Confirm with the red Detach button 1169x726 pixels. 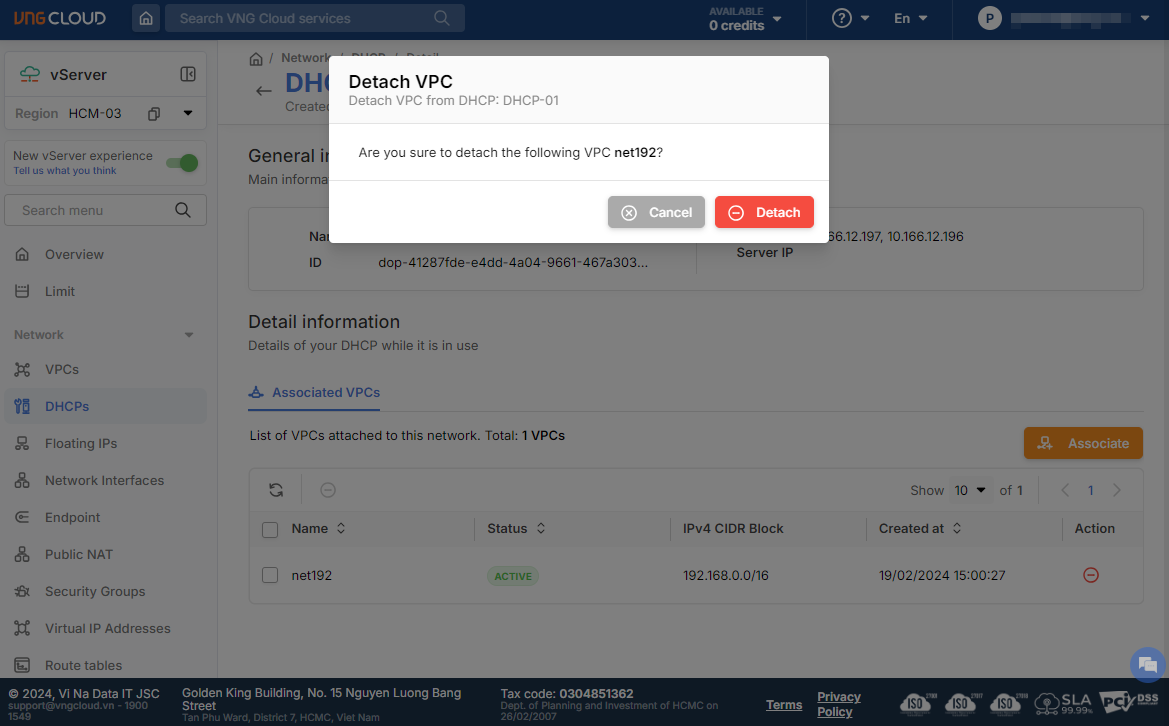[x=764, y=212]
